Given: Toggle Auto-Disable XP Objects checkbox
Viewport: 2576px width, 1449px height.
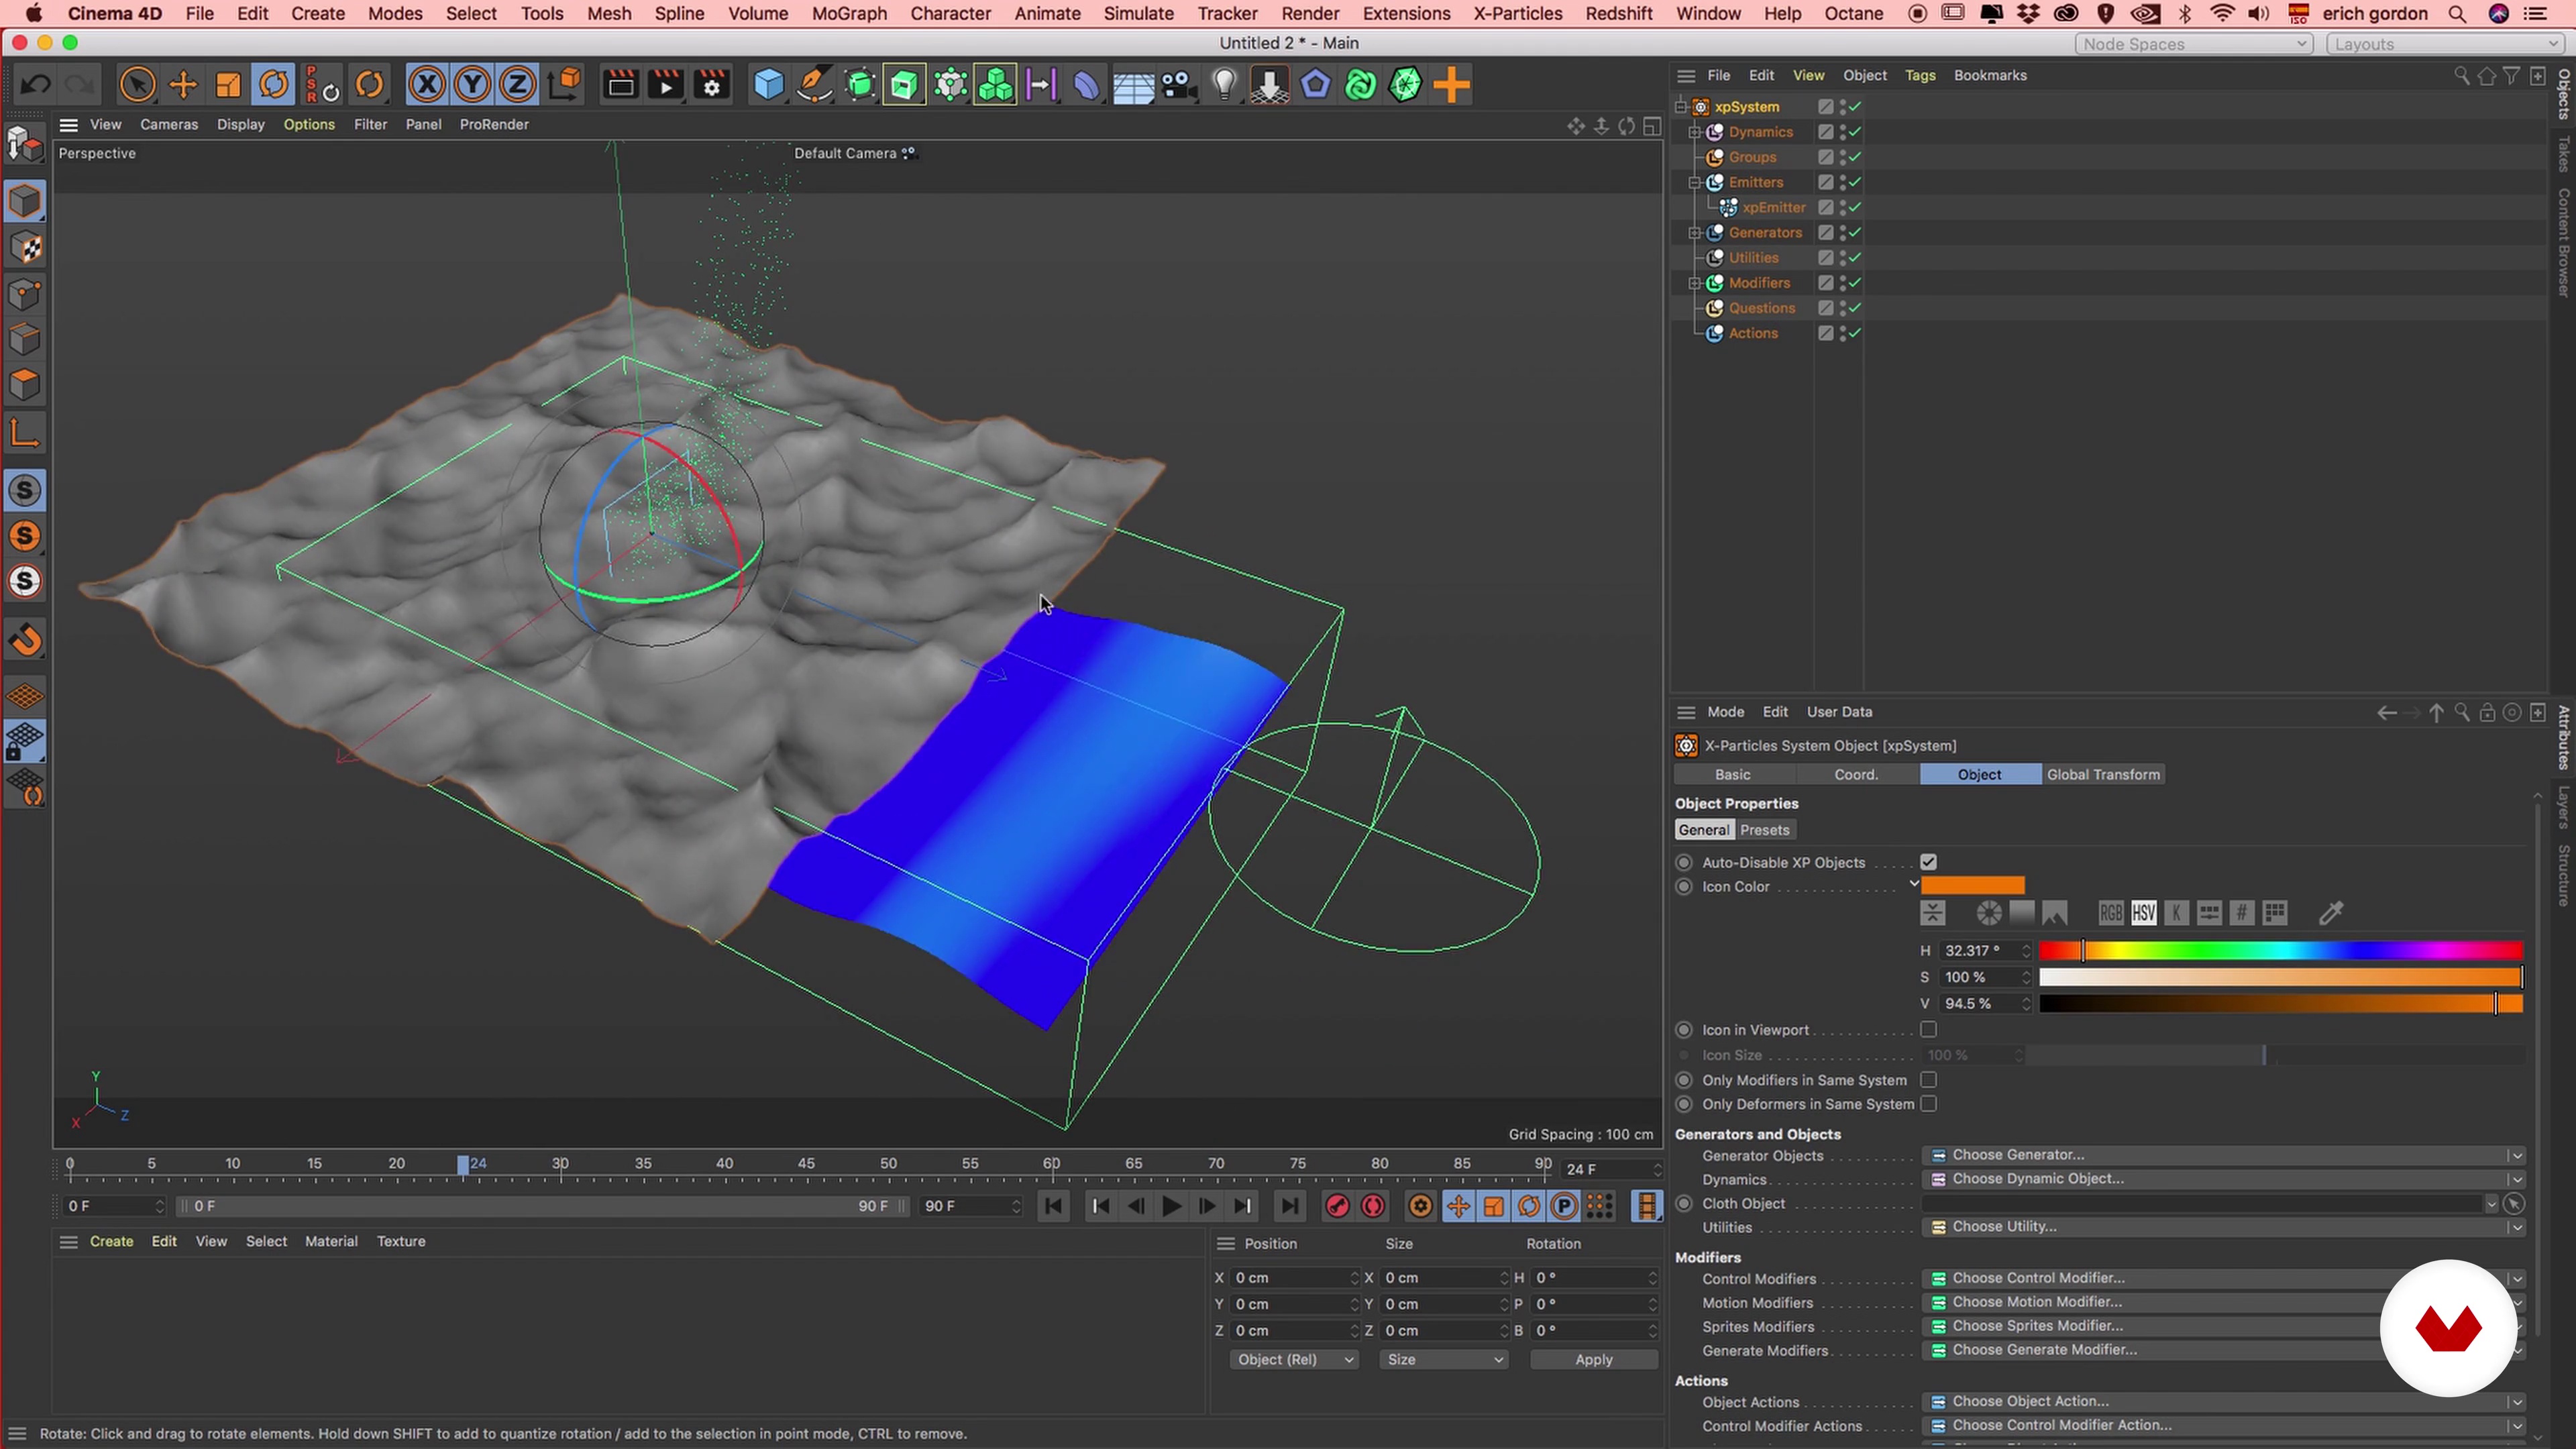Looking at the screenshot, I should click(x=1929, y=862).
